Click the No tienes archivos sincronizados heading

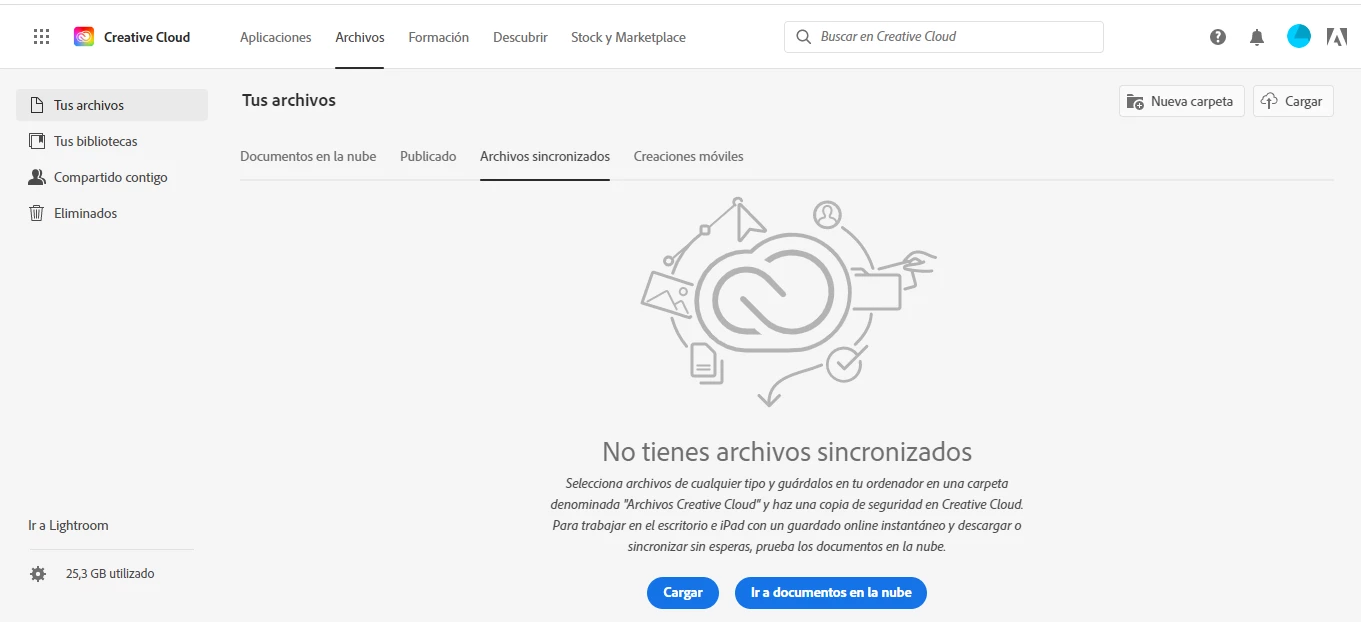pyautogui.click(x=787, y=451)
